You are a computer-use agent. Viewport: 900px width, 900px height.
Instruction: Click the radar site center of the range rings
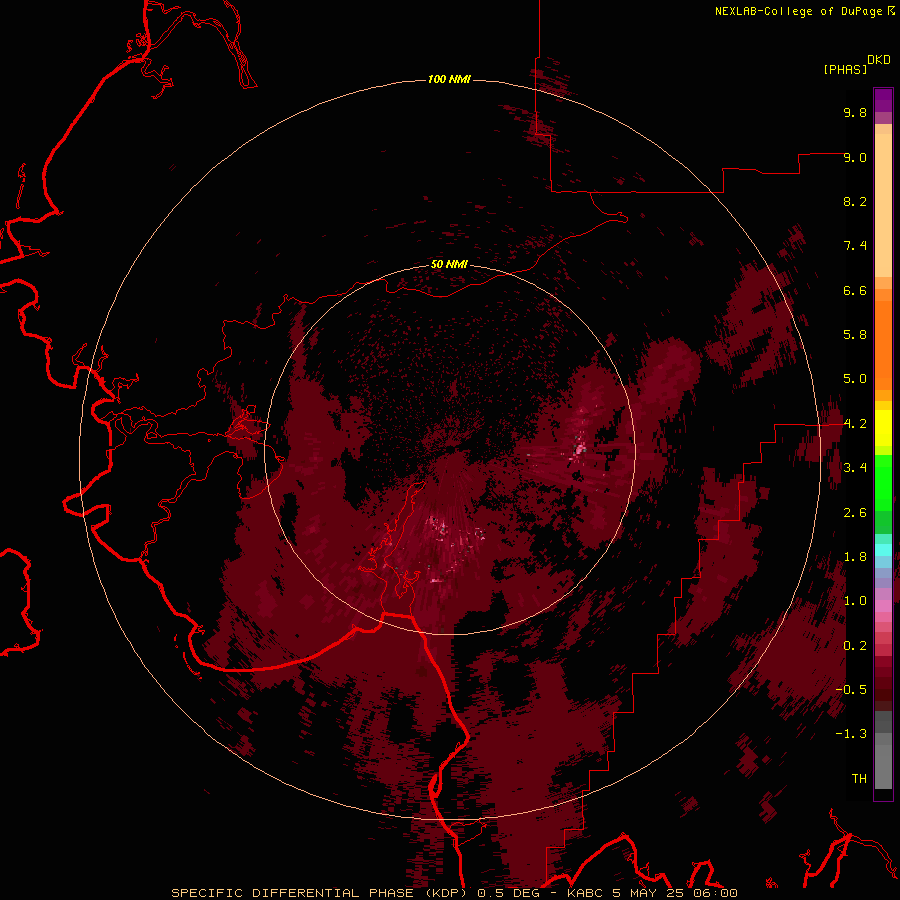click(449, 449)
